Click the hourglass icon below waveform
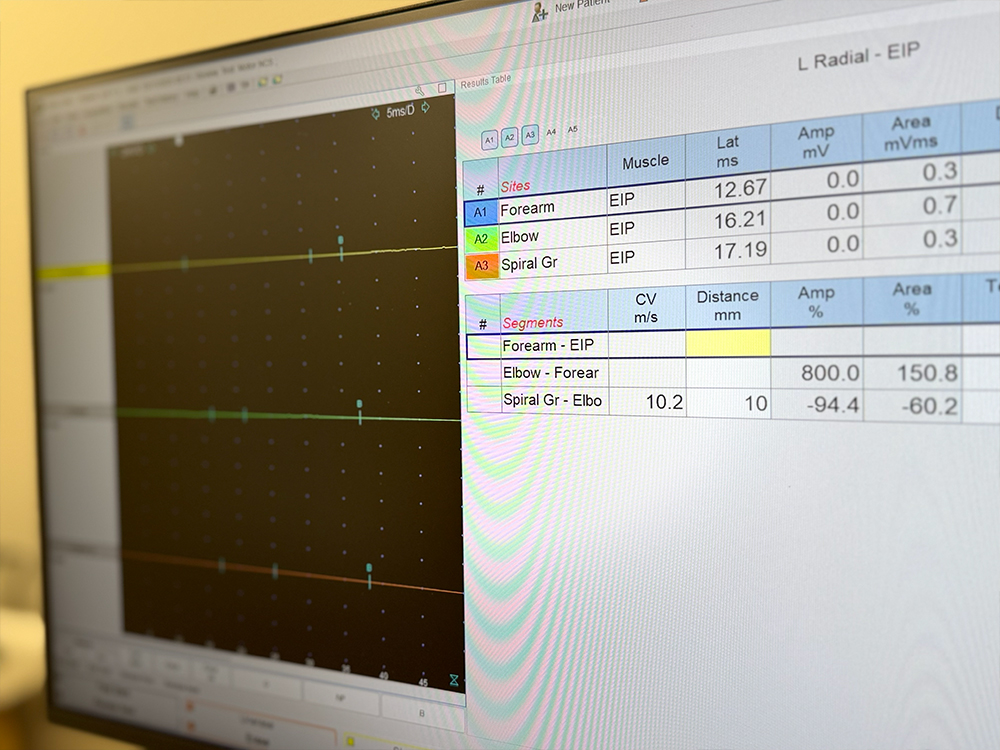 (453, 680)
